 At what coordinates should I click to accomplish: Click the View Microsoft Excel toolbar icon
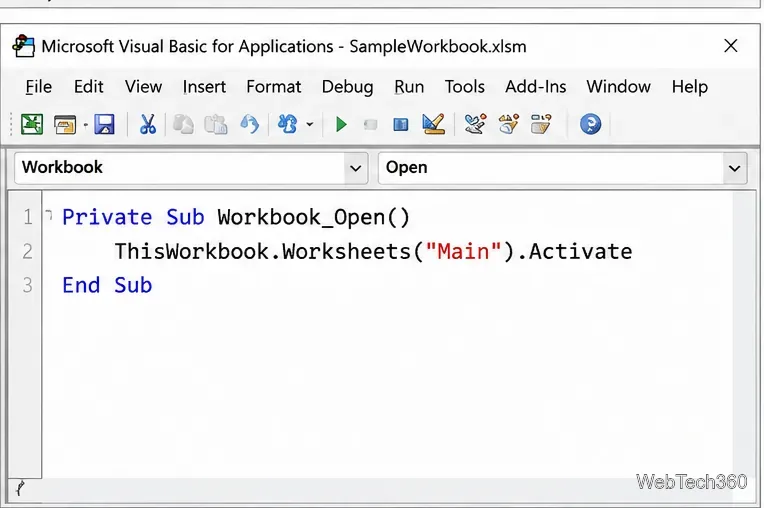(x=32, y=124)
